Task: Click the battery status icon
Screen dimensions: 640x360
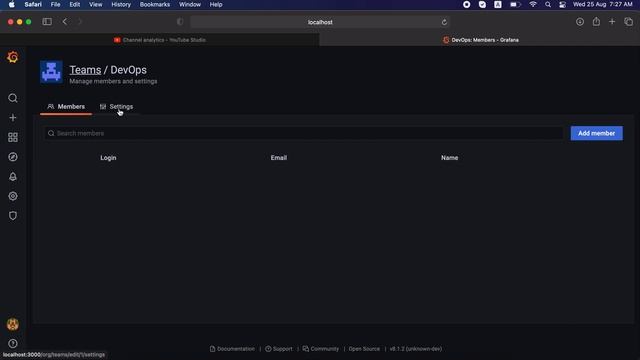Action: coord(515,4)
